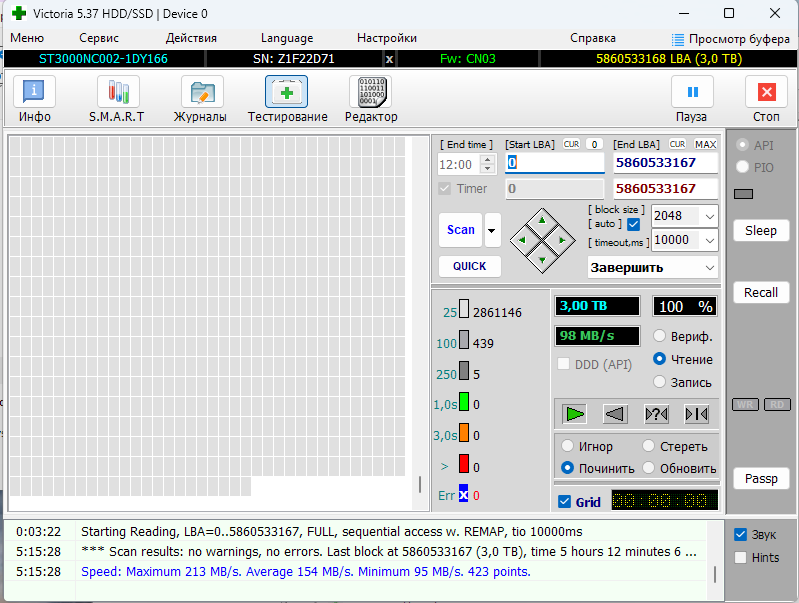The height and width of the screenshot is (603, 799).
Task: Click the CUR button beside Start LBA
Action: [571, 144]
